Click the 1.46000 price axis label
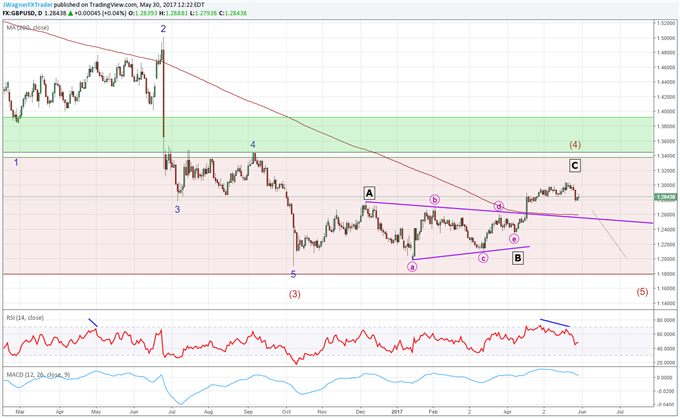Viewport: 680px width, 418px height. pyautogui.click(x=666, y=67)
